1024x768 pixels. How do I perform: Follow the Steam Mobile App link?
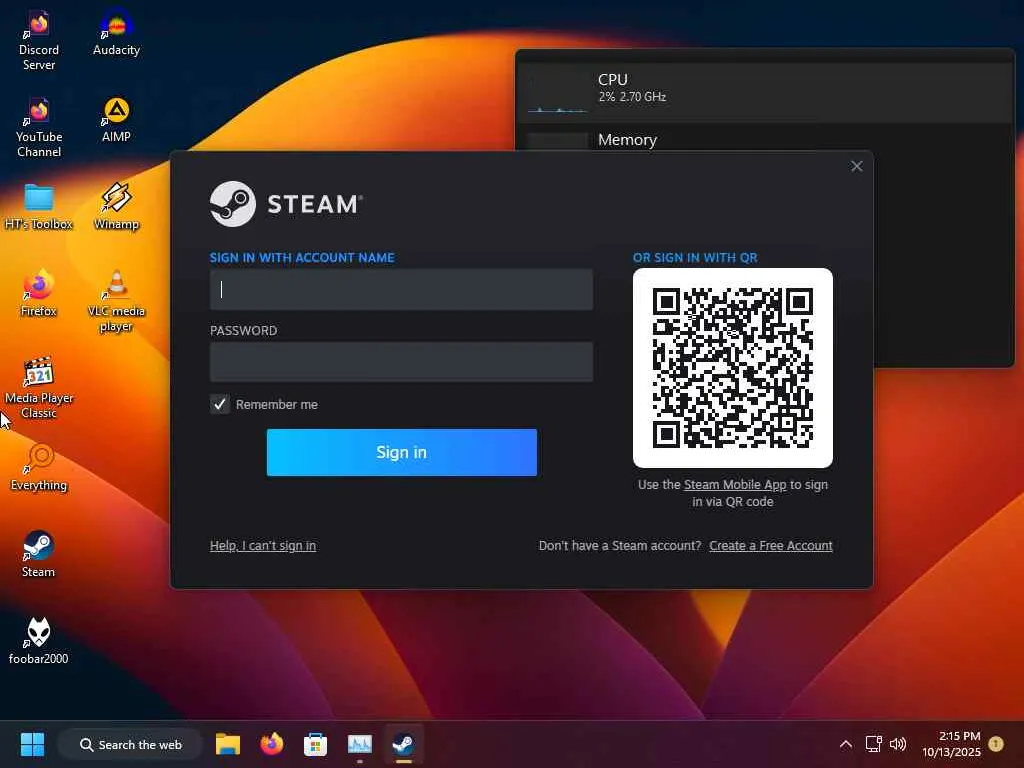735,485
